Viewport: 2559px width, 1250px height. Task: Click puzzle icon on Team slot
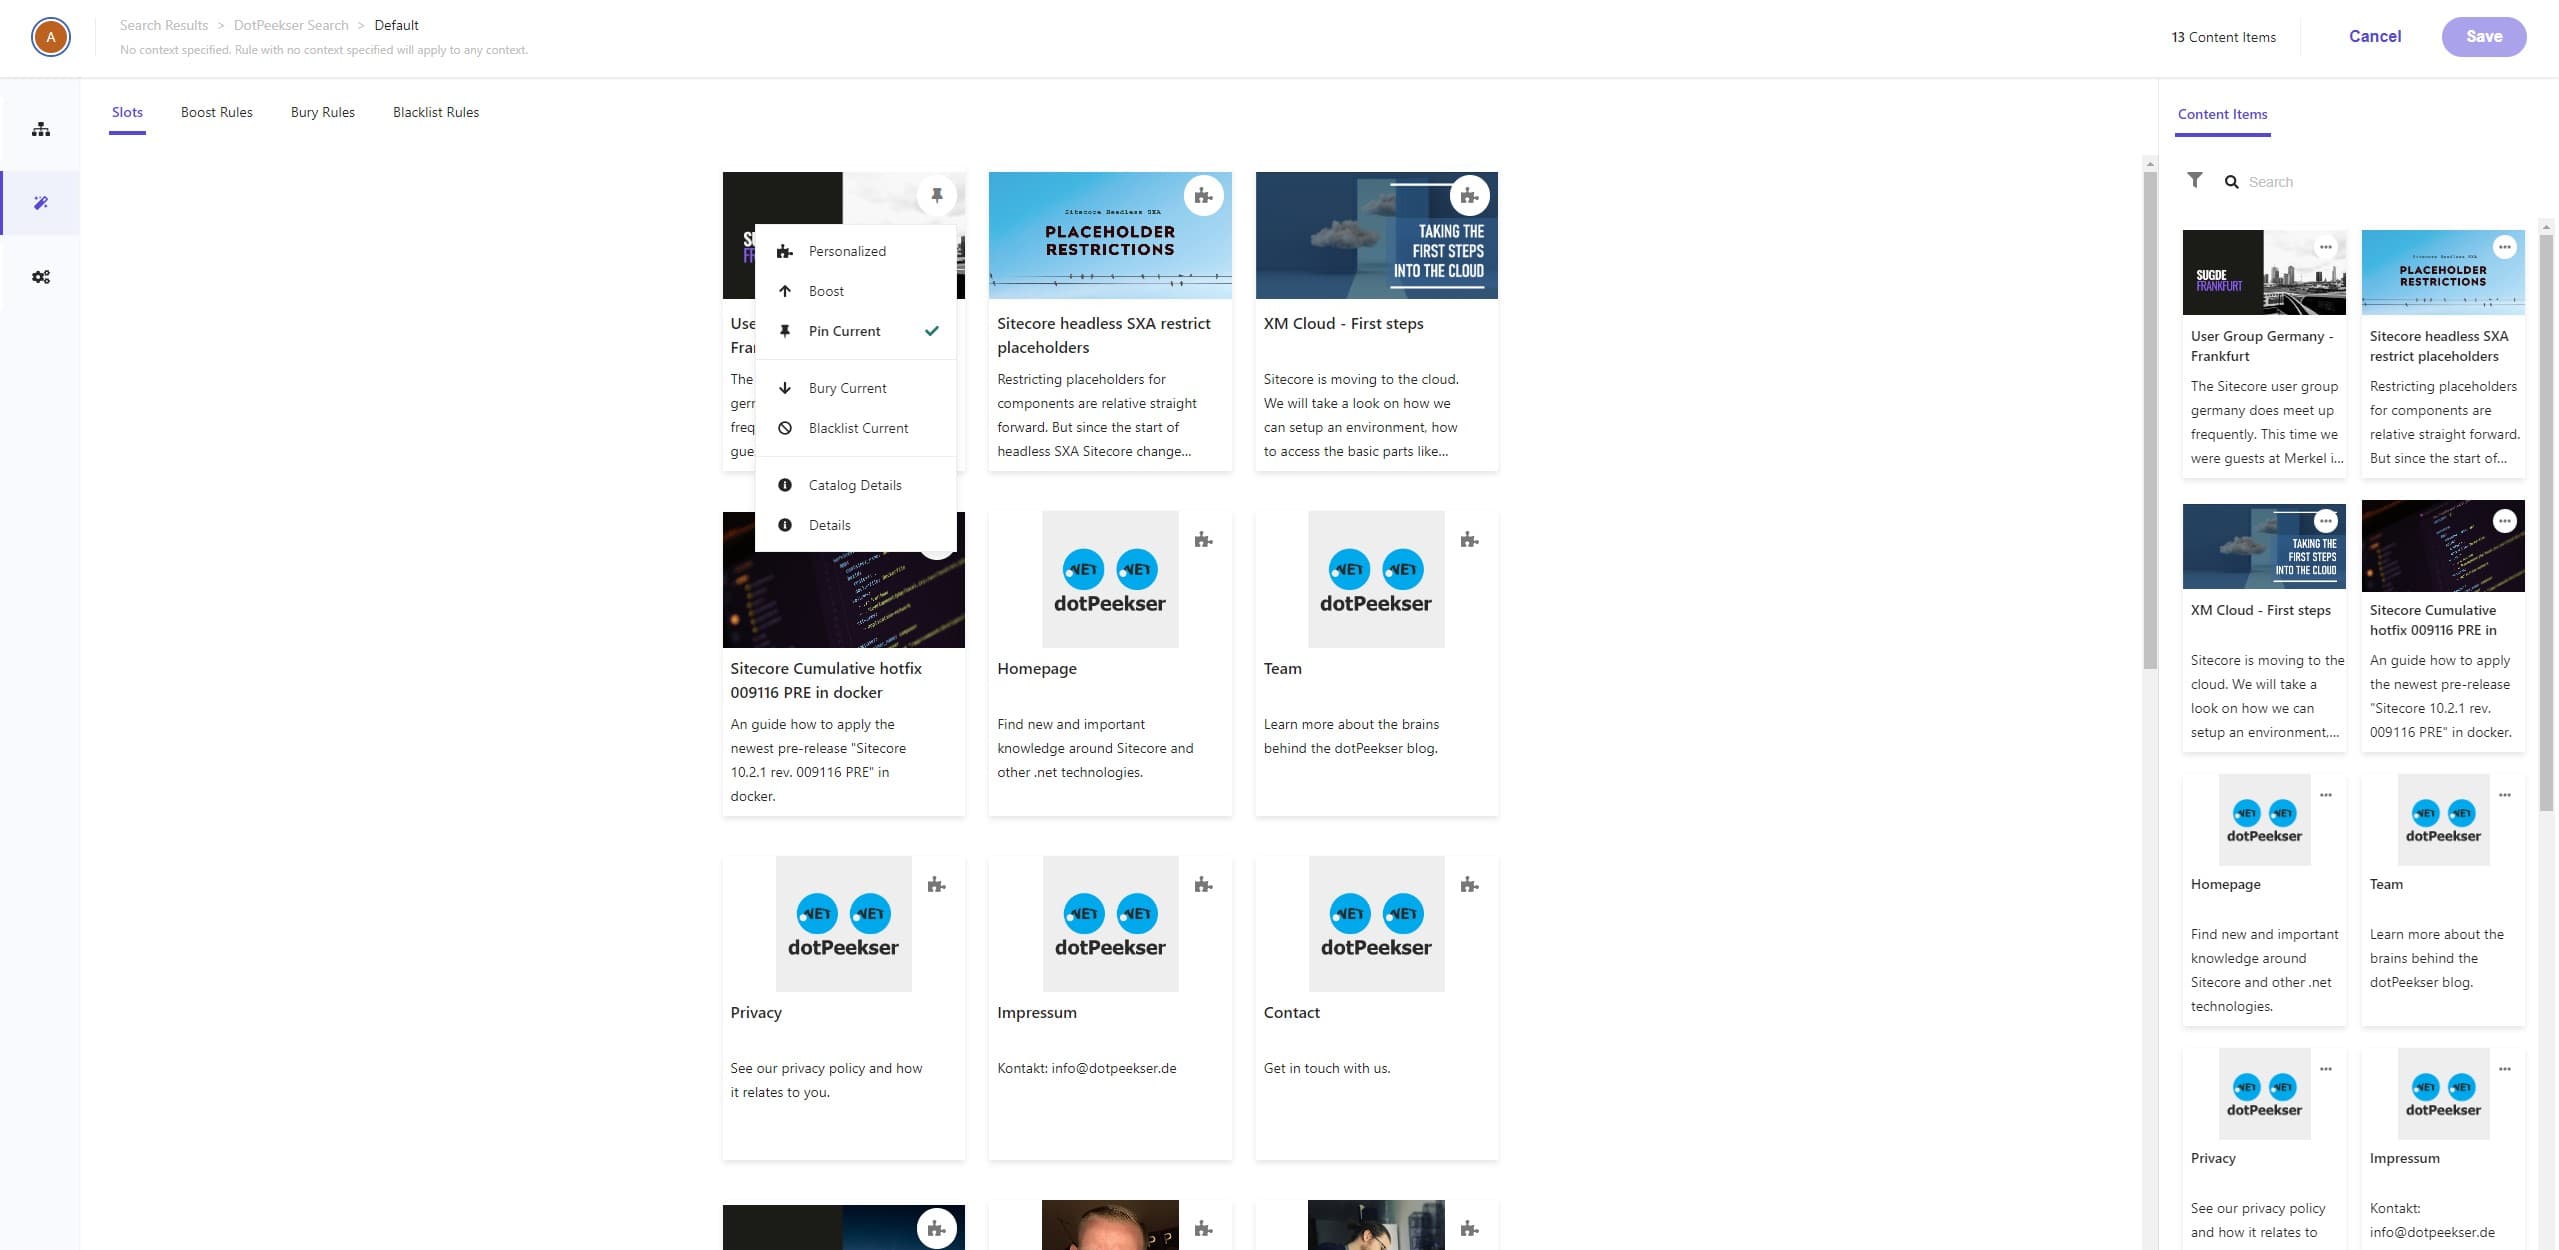point(1470,540)
